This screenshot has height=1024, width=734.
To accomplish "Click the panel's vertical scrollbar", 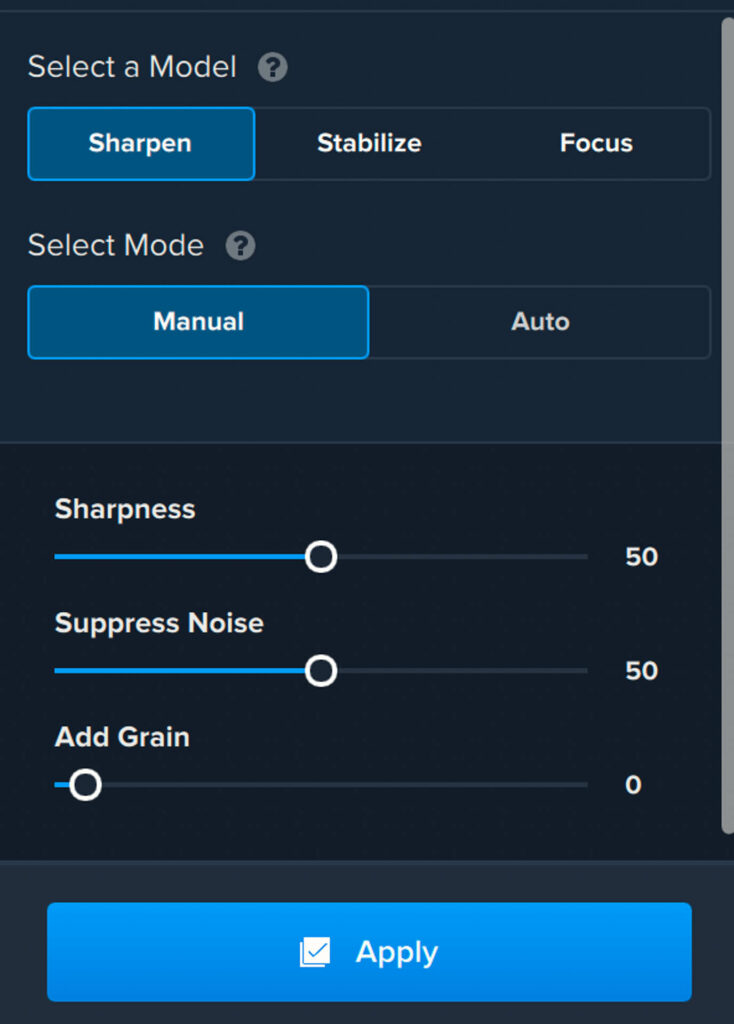I will (x=727, y=426).
